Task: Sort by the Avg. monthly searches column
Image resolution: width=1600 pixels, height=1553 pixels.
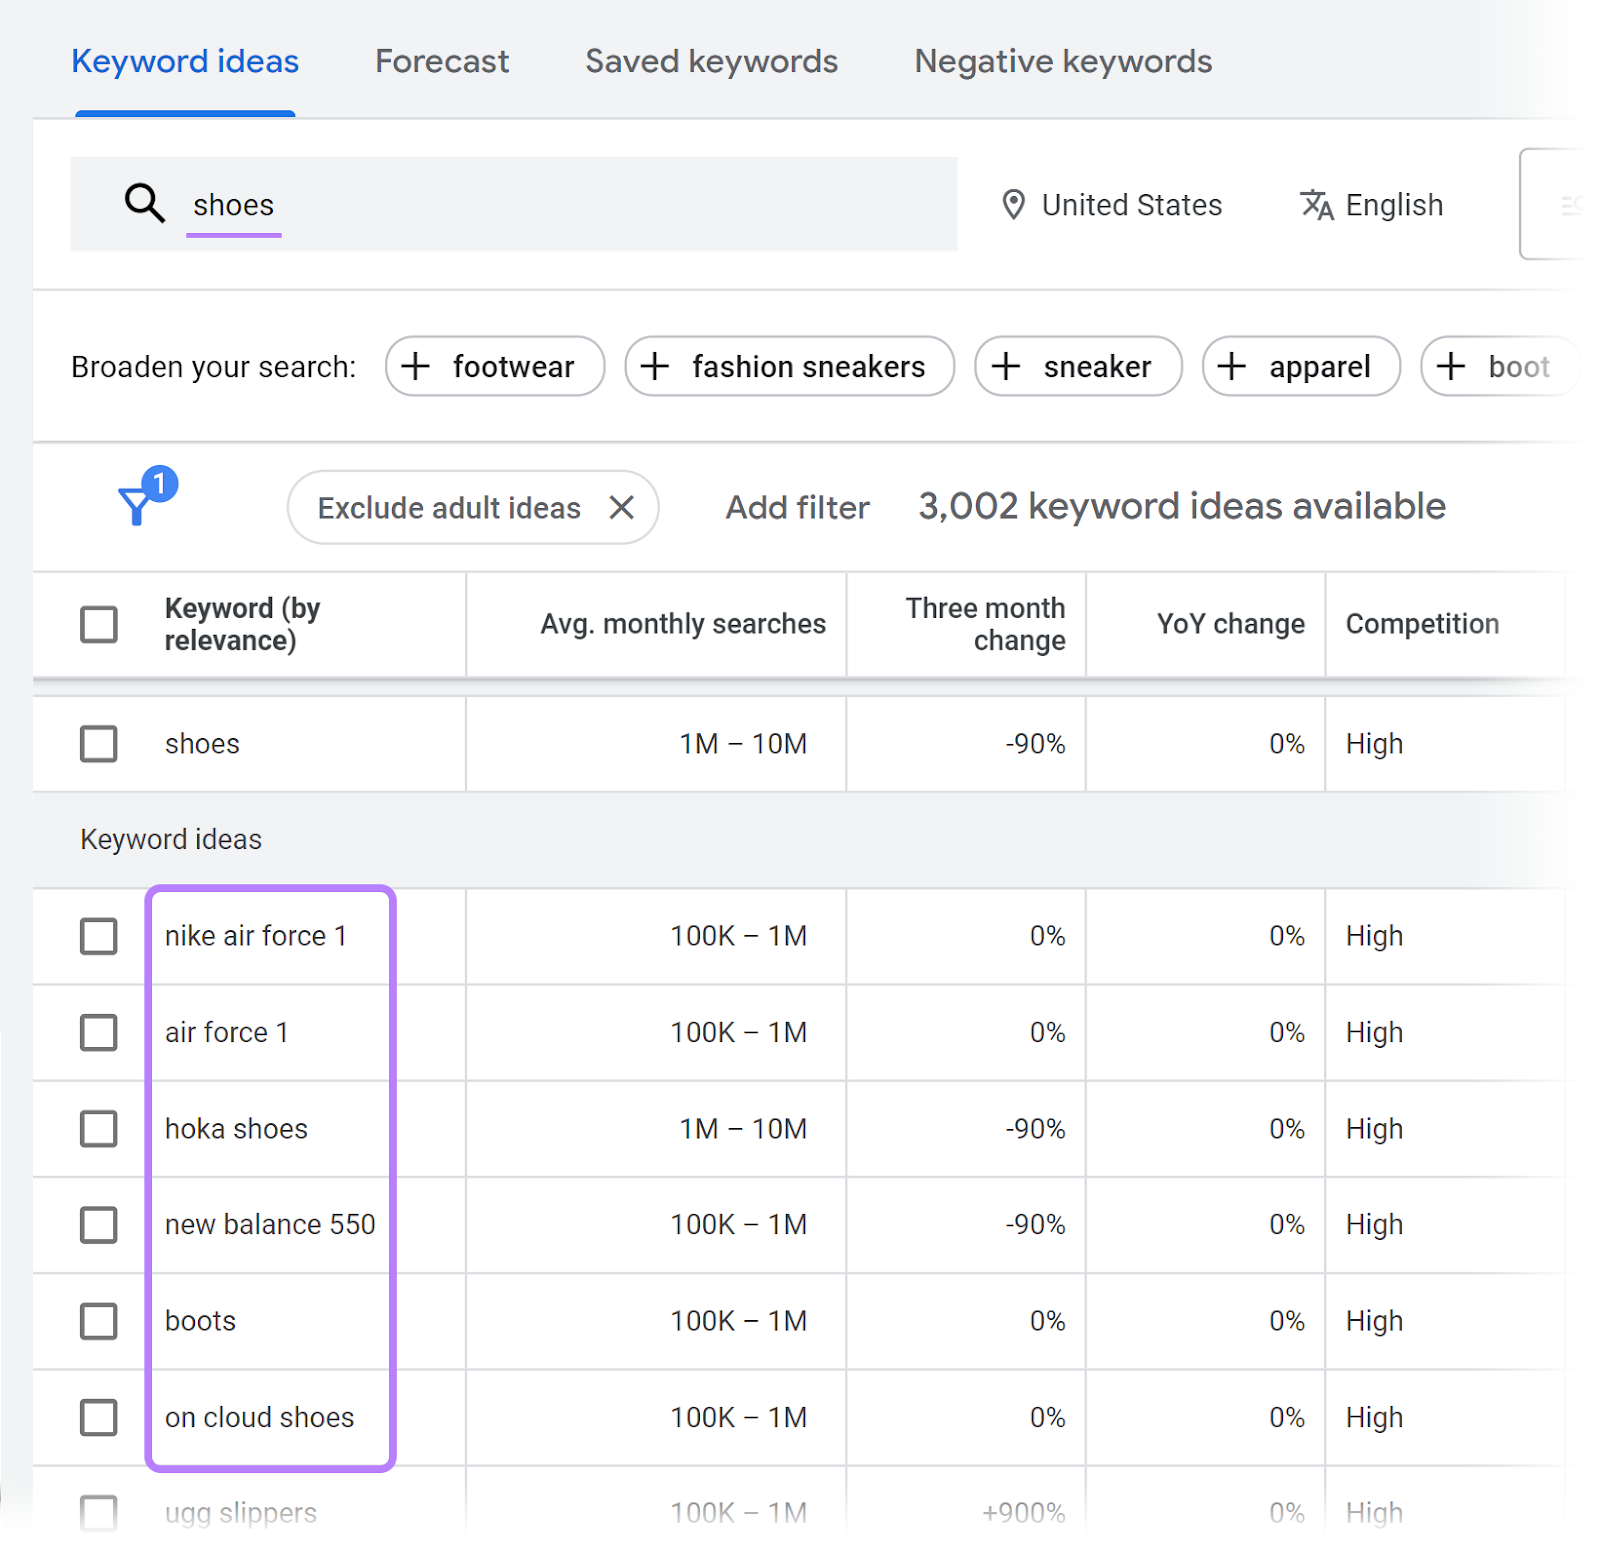Action: 683,623
